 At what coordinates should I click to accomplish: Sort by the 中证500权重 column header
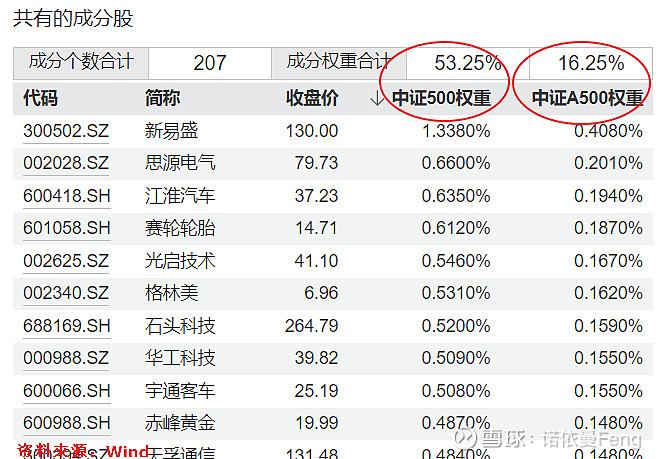441,98
